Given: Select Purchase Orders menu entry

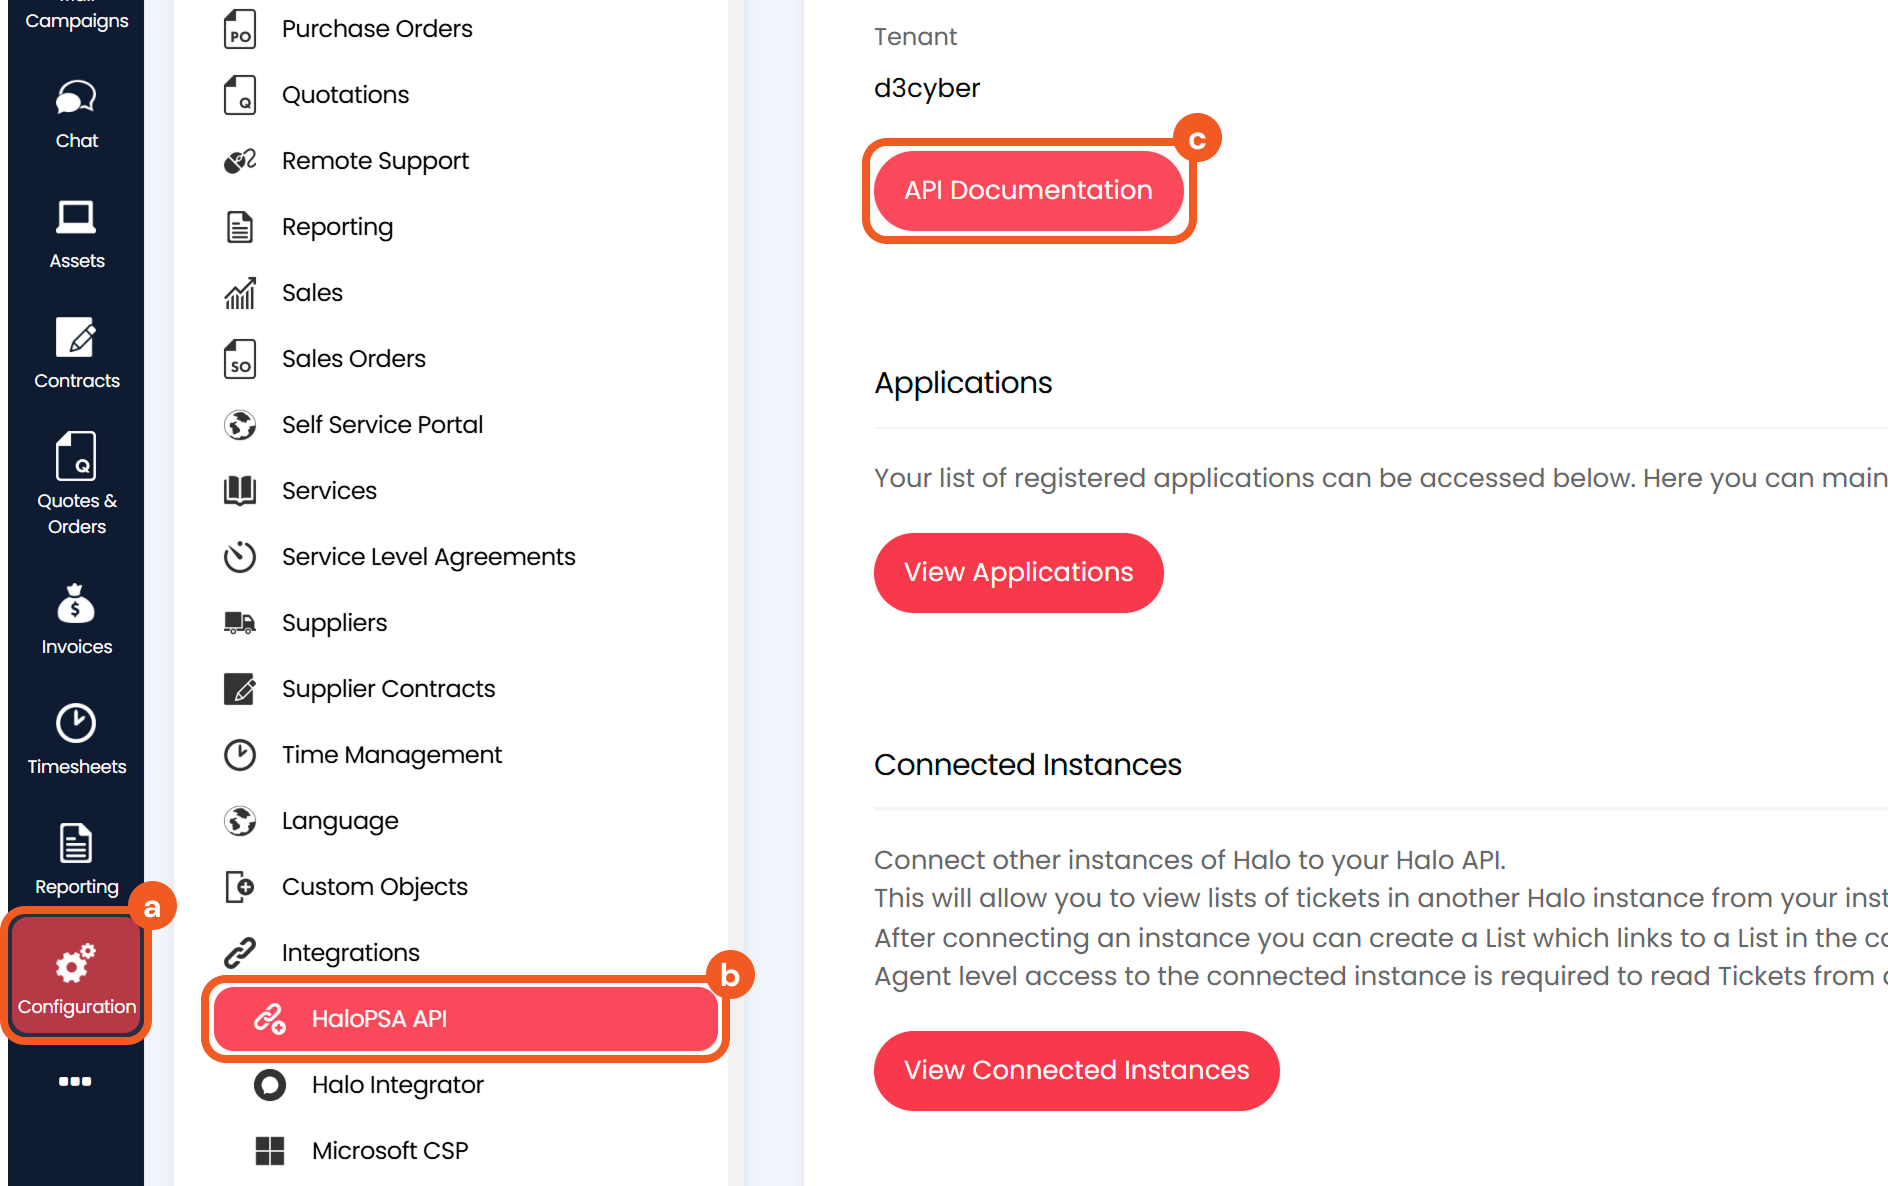Looking at the screenshot, I should [x=376, y=29].
